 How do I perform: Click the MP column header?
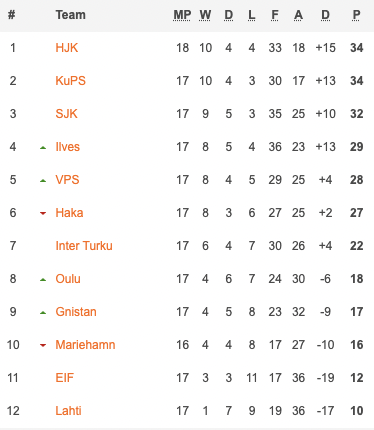pos(182,15)
